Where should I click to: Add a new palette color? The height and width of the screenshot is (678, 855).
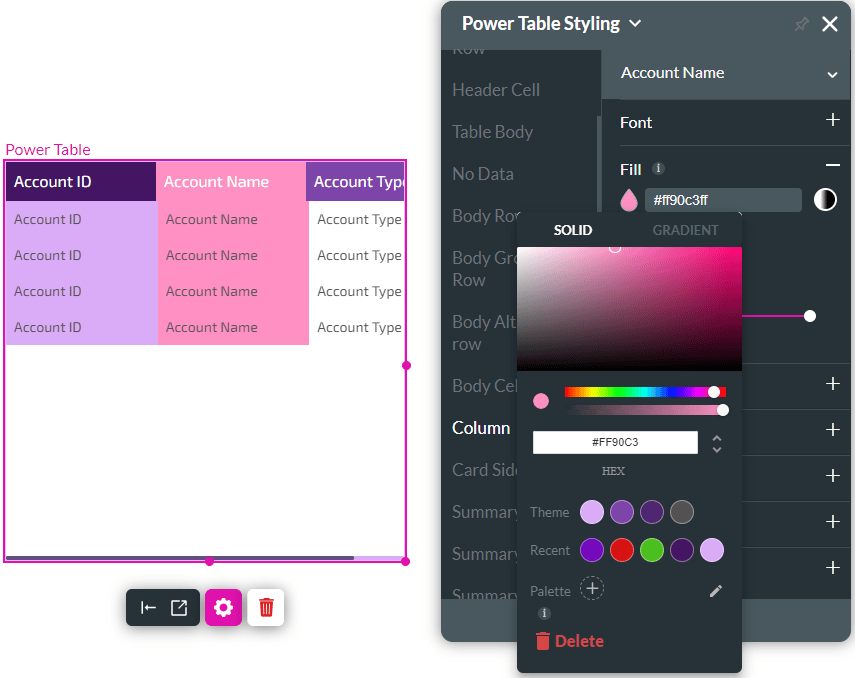[592, 589]
